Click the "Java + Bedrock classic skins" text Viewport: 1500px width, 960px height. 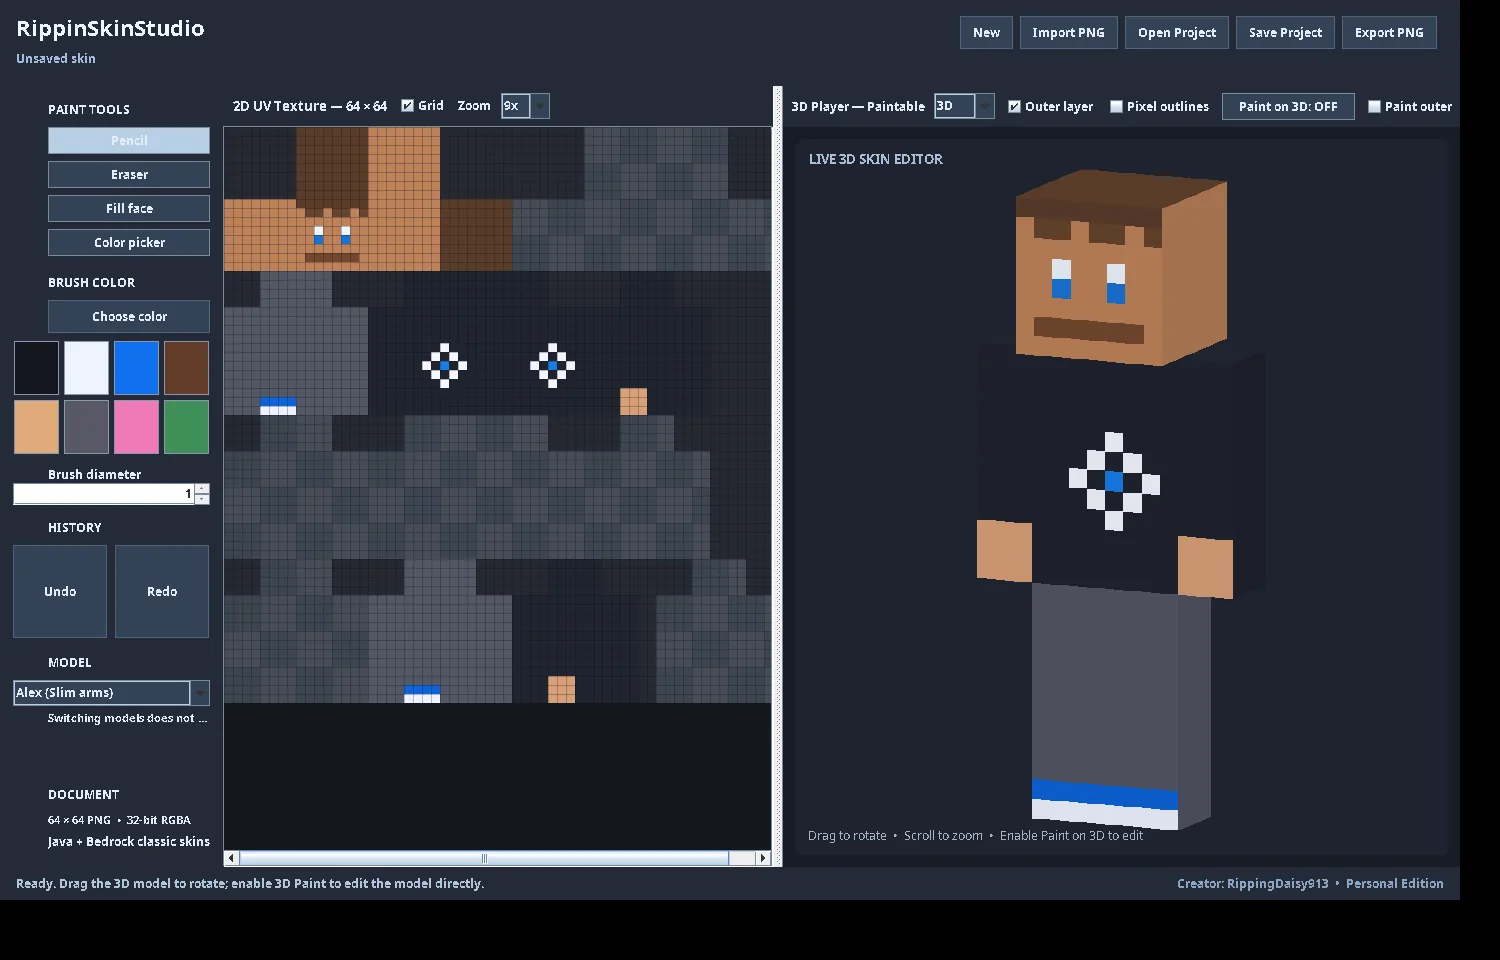click(129, 842)
